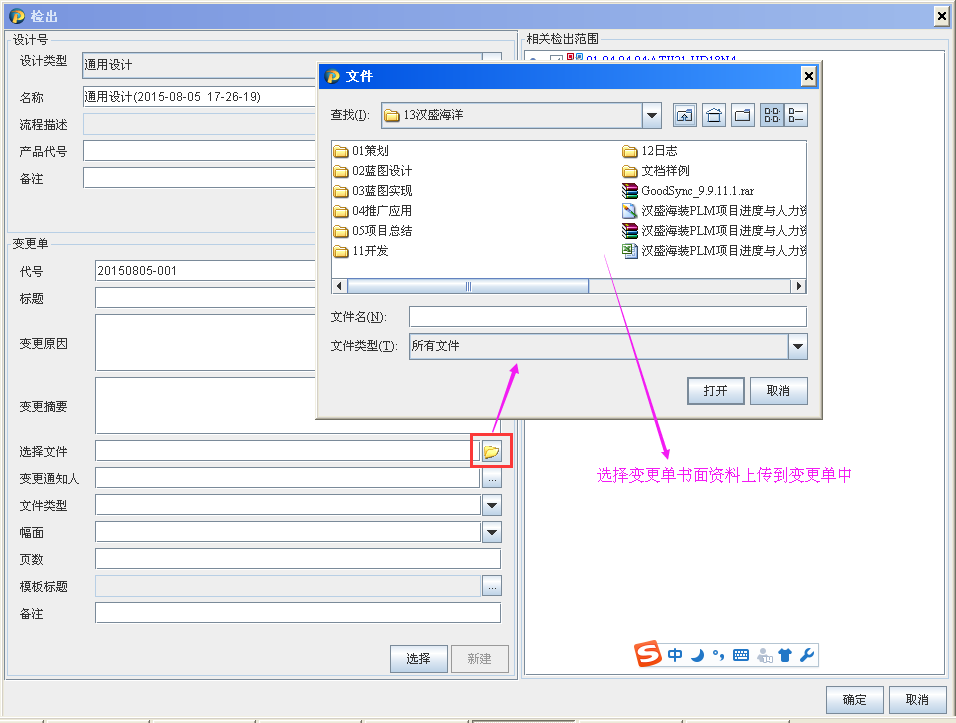Open the 文档样例 folder
This screenshot has width=956, height=723.
[656, 171]
